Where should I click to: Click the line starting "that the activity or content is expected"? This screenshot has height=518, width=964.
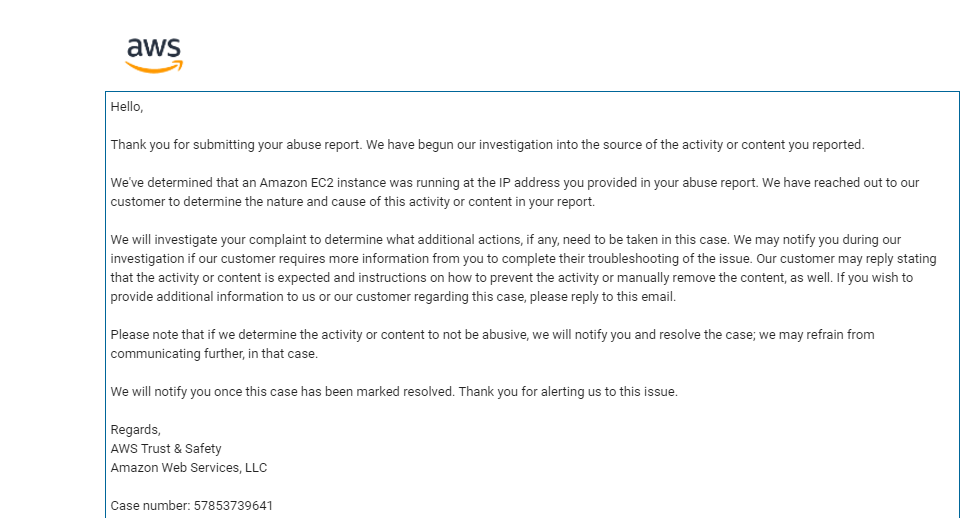(x=512, y=278)
